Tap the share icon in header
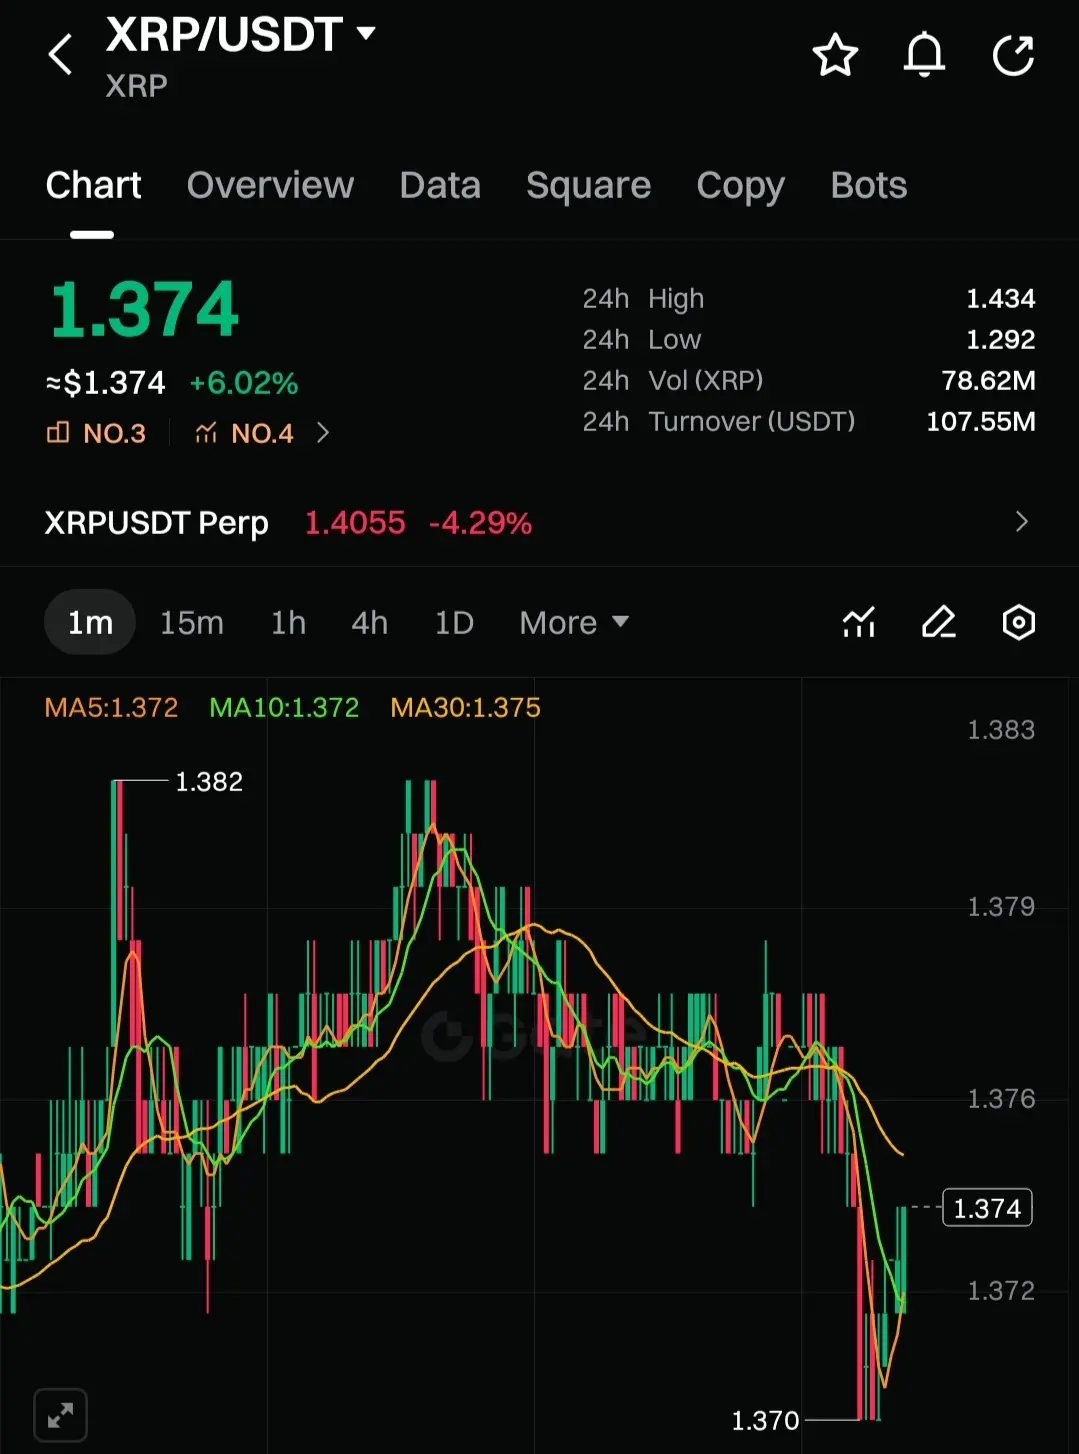 tap(1013, 55)
